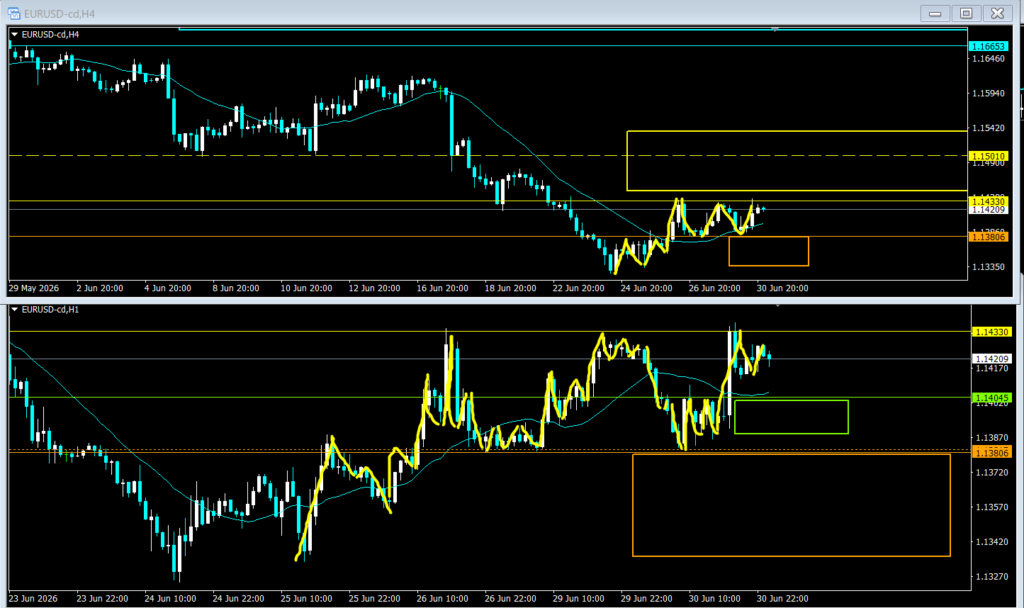Click the 23 Jun 22:00 time label
The height and width of the screenshot is (608, 1024).
pos(102,598)
